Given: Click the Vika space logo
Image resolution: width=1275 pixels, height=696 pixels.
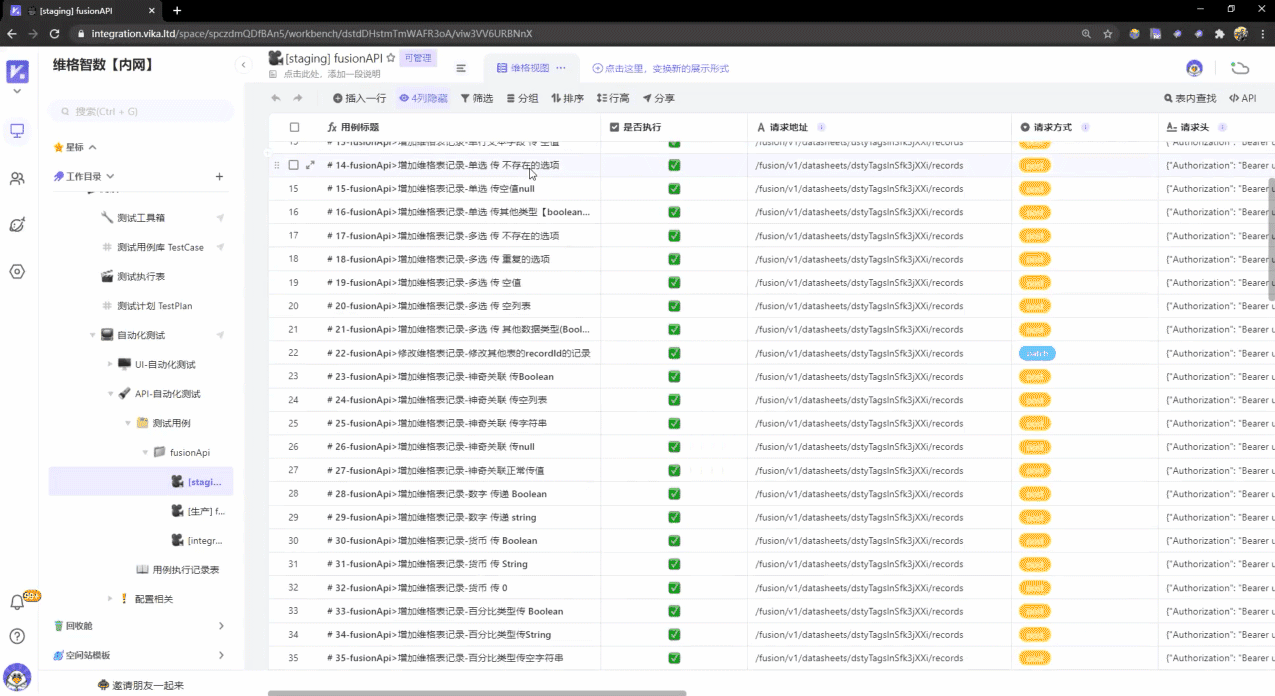Looking at the screenshot, I should coord(17,71).
